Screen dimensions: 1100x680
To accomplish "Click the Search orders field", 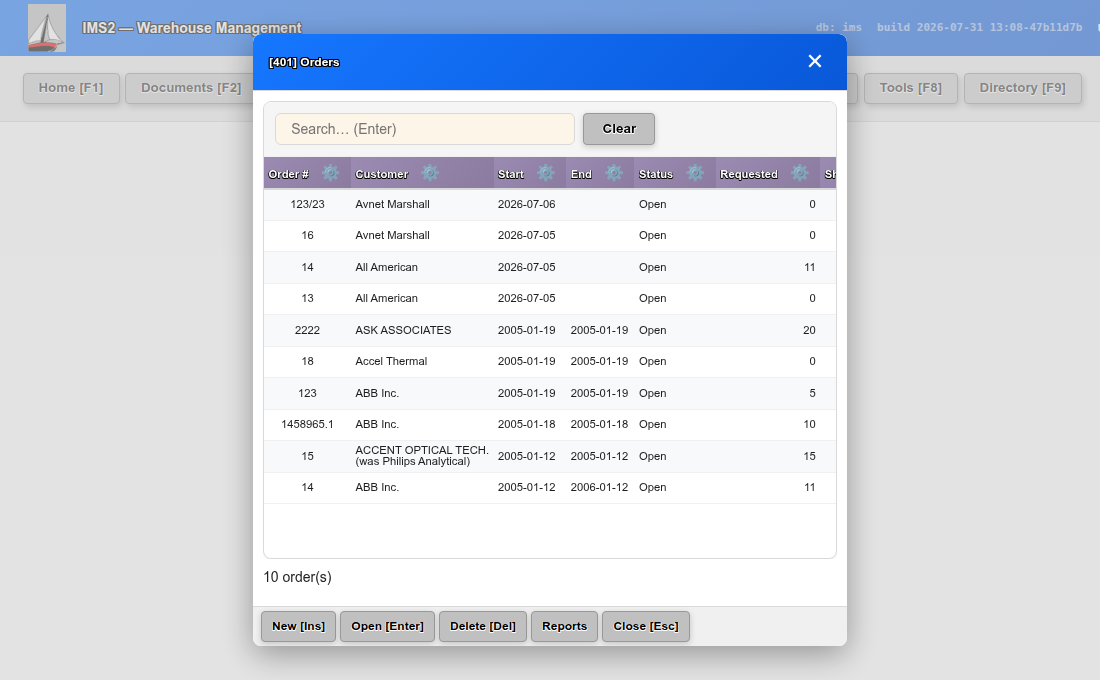I will point(424,129).
